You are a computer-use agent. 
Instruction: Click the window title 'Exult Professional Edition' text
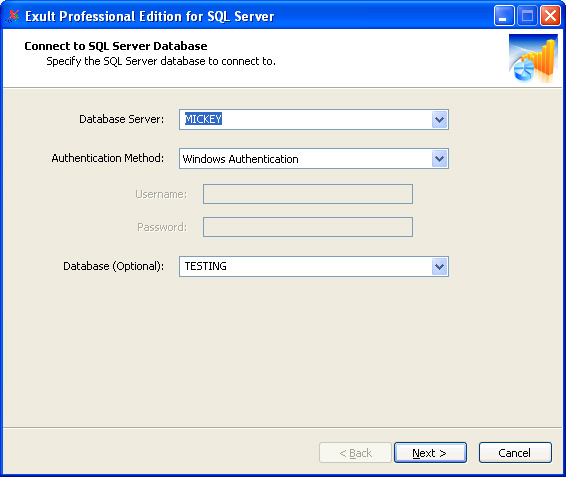point(150,16)
